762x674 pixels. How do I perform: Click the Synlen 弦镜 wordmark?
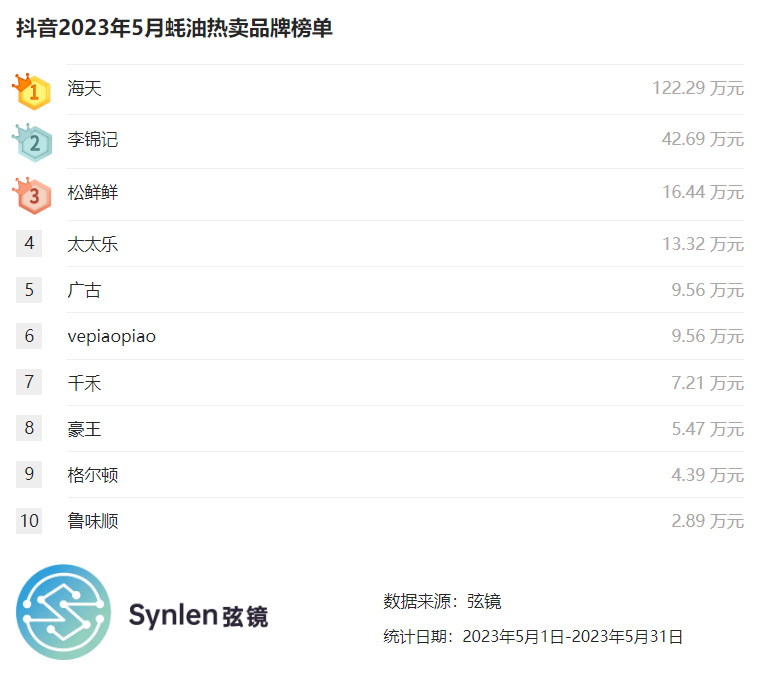(x=198, y=616)
